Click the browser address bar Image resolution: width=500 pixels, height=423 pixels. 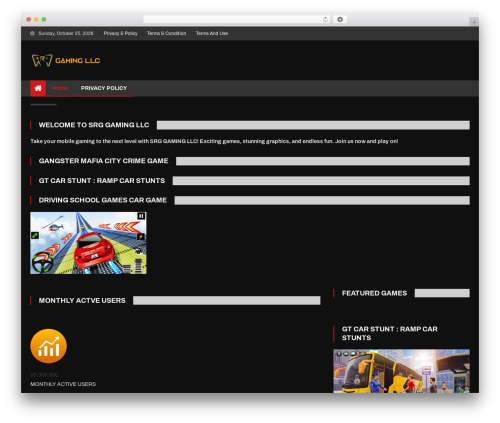237,19
